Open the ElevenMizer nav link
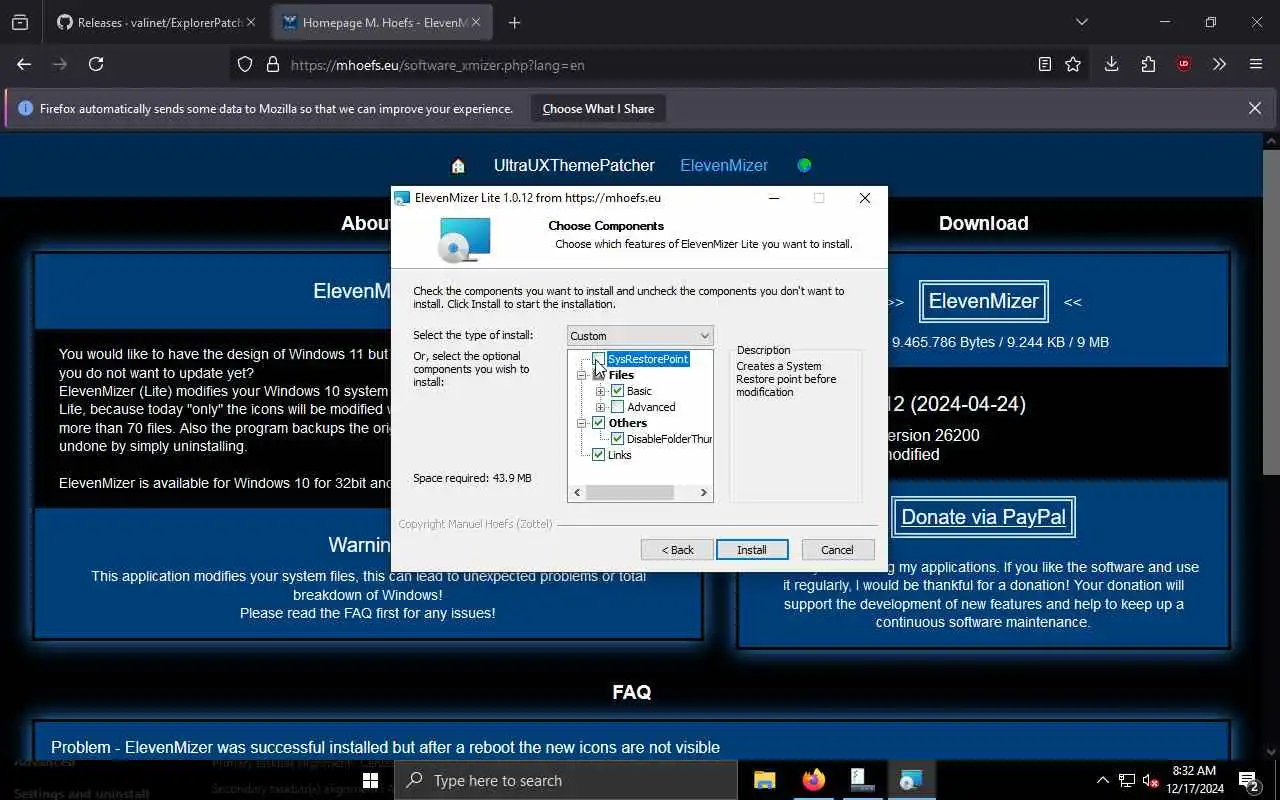Viewport: 1280px width, 800px height. (724, 166)
